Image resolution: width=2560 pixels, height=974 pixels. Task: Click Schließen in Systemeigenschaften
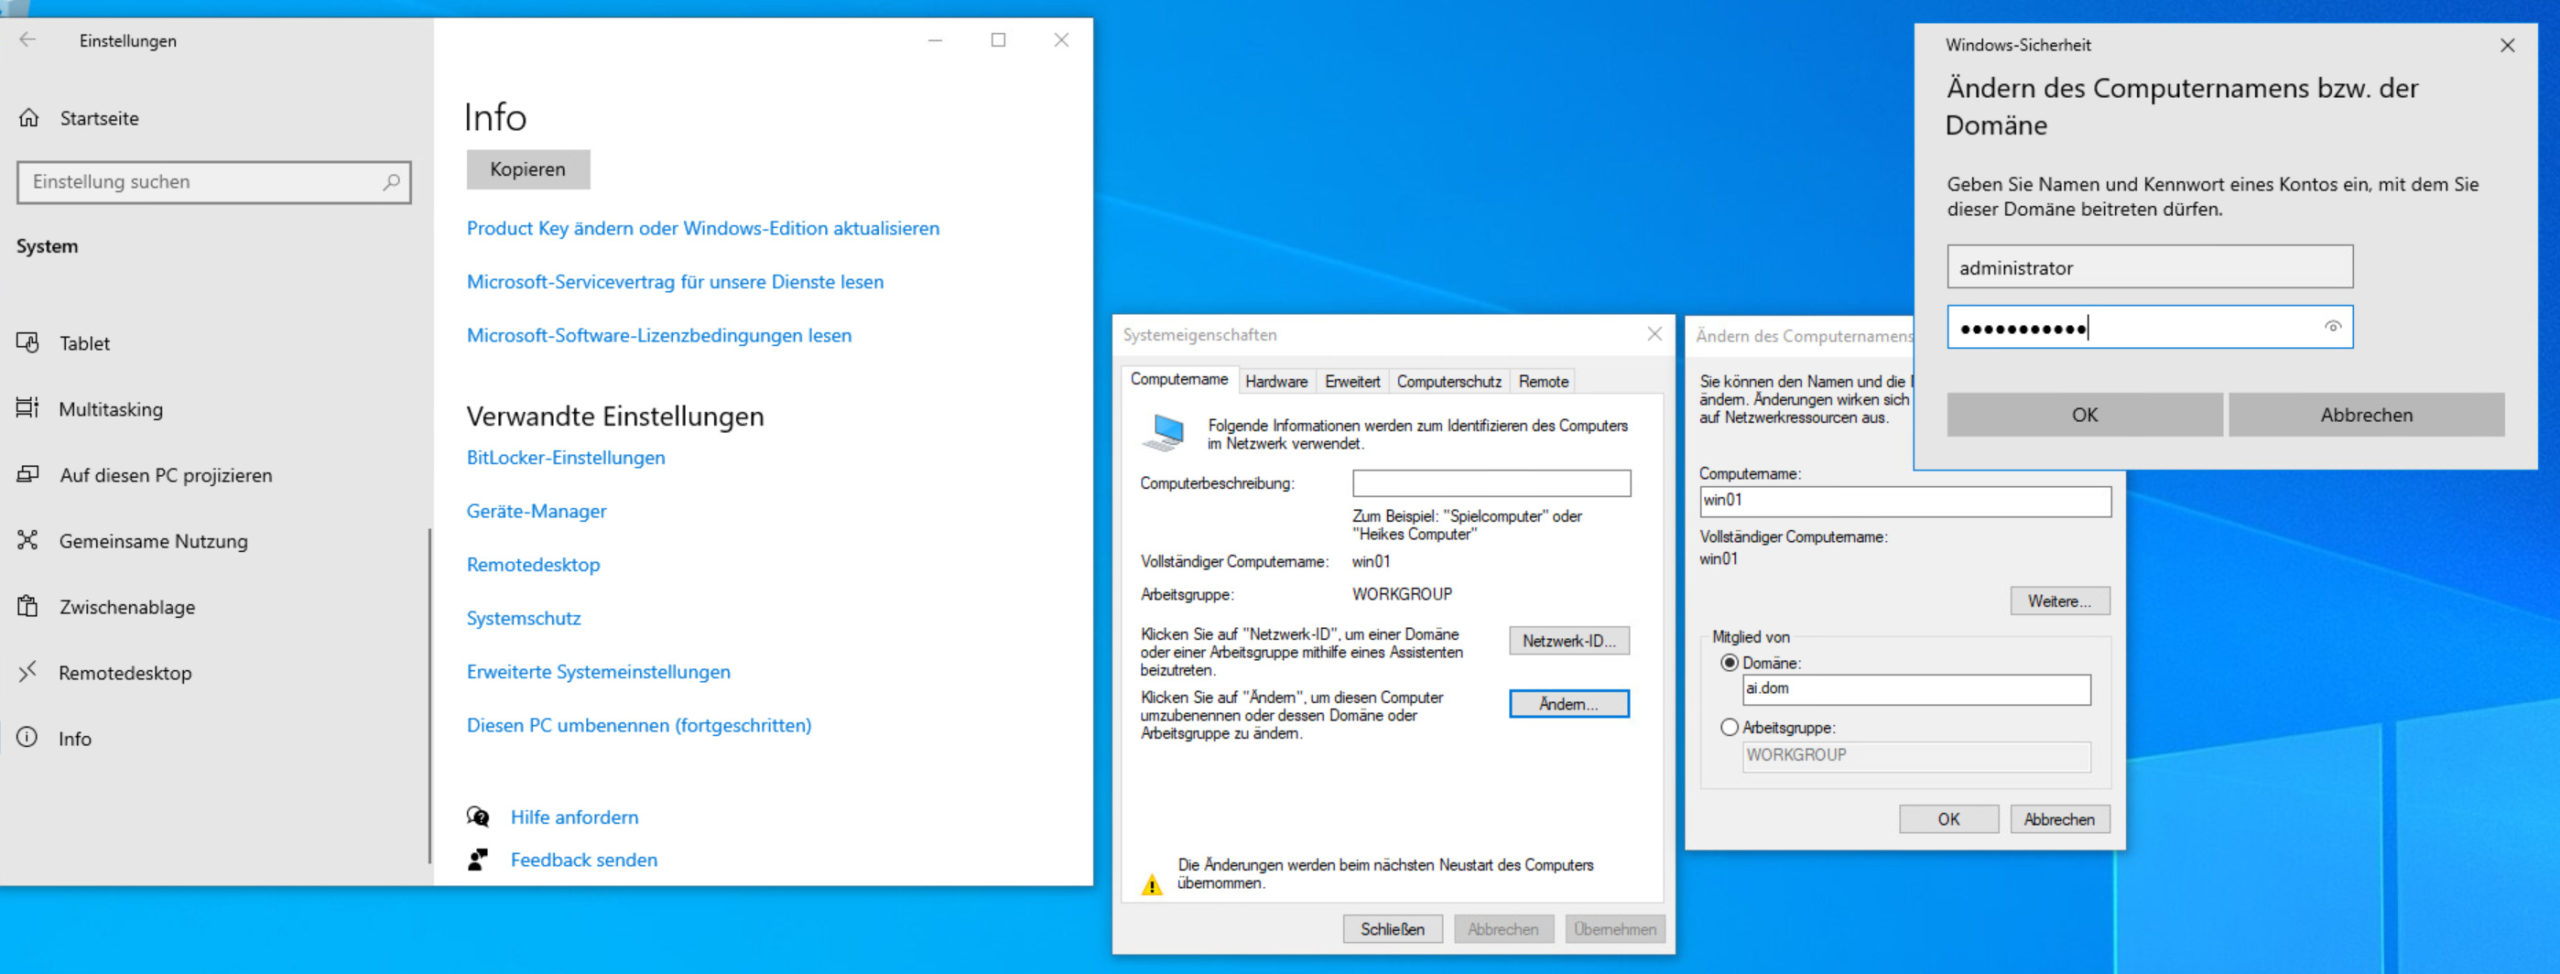click(x=1392, y=929)
